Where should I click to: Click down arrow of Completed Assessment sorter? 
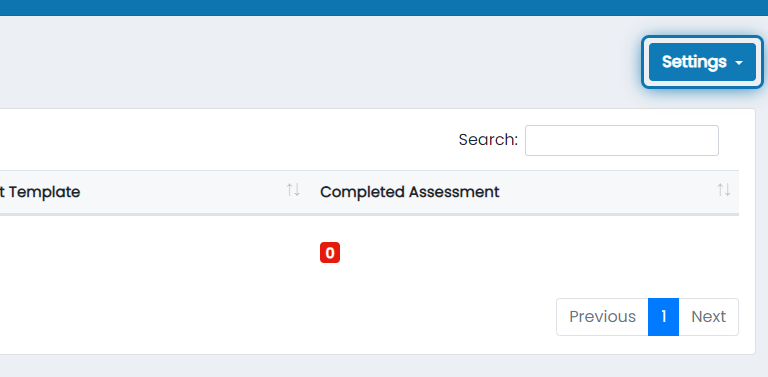click(727, 189)
